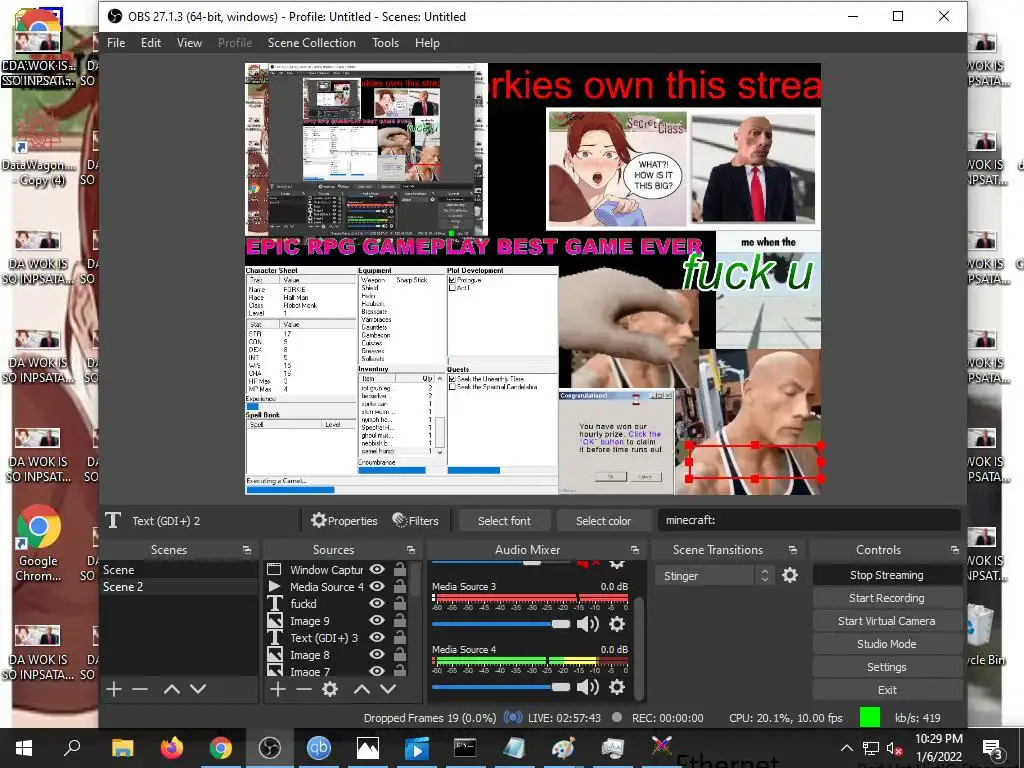
Task: Add a new scene with the Scenes plus icon
Action: [x=114, y=689]
